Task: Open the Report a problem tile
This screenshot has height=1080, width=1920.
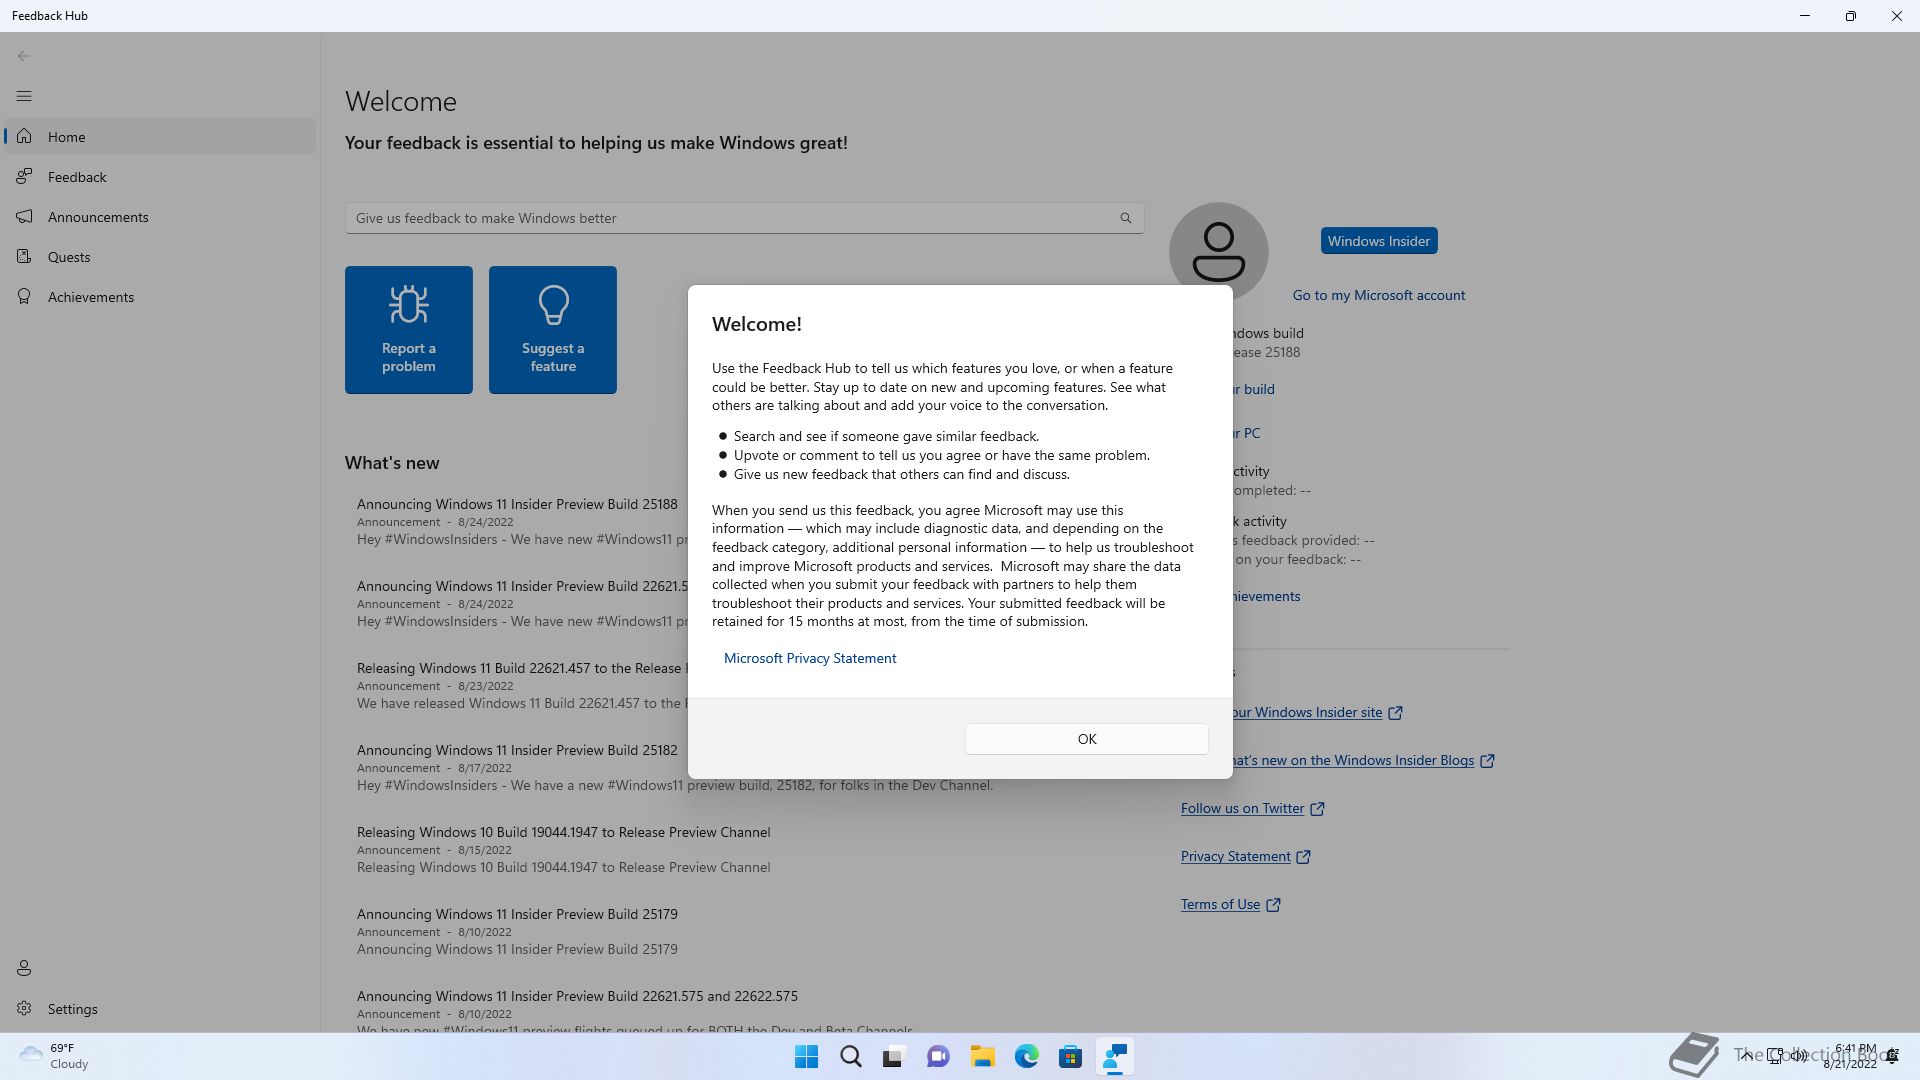Action: click(408, 330)
